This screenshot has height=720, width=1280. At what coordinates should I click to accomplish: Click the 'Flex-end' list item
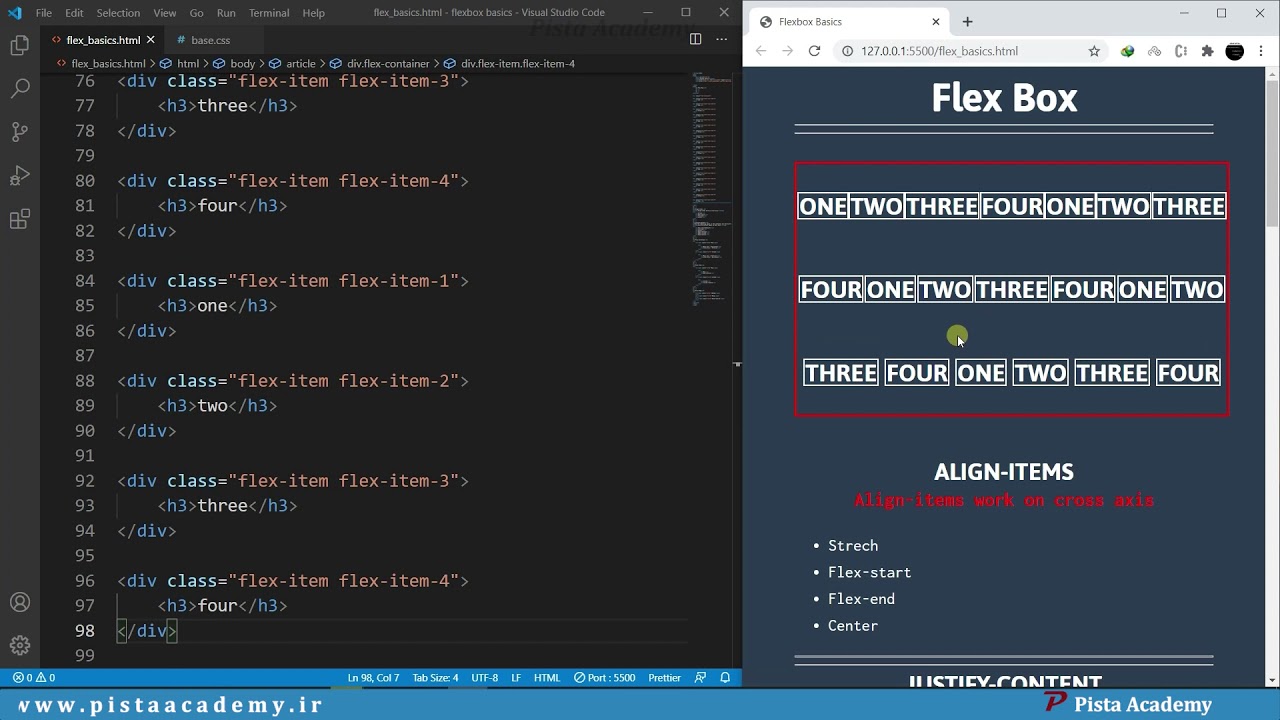(x=861, y=599)
